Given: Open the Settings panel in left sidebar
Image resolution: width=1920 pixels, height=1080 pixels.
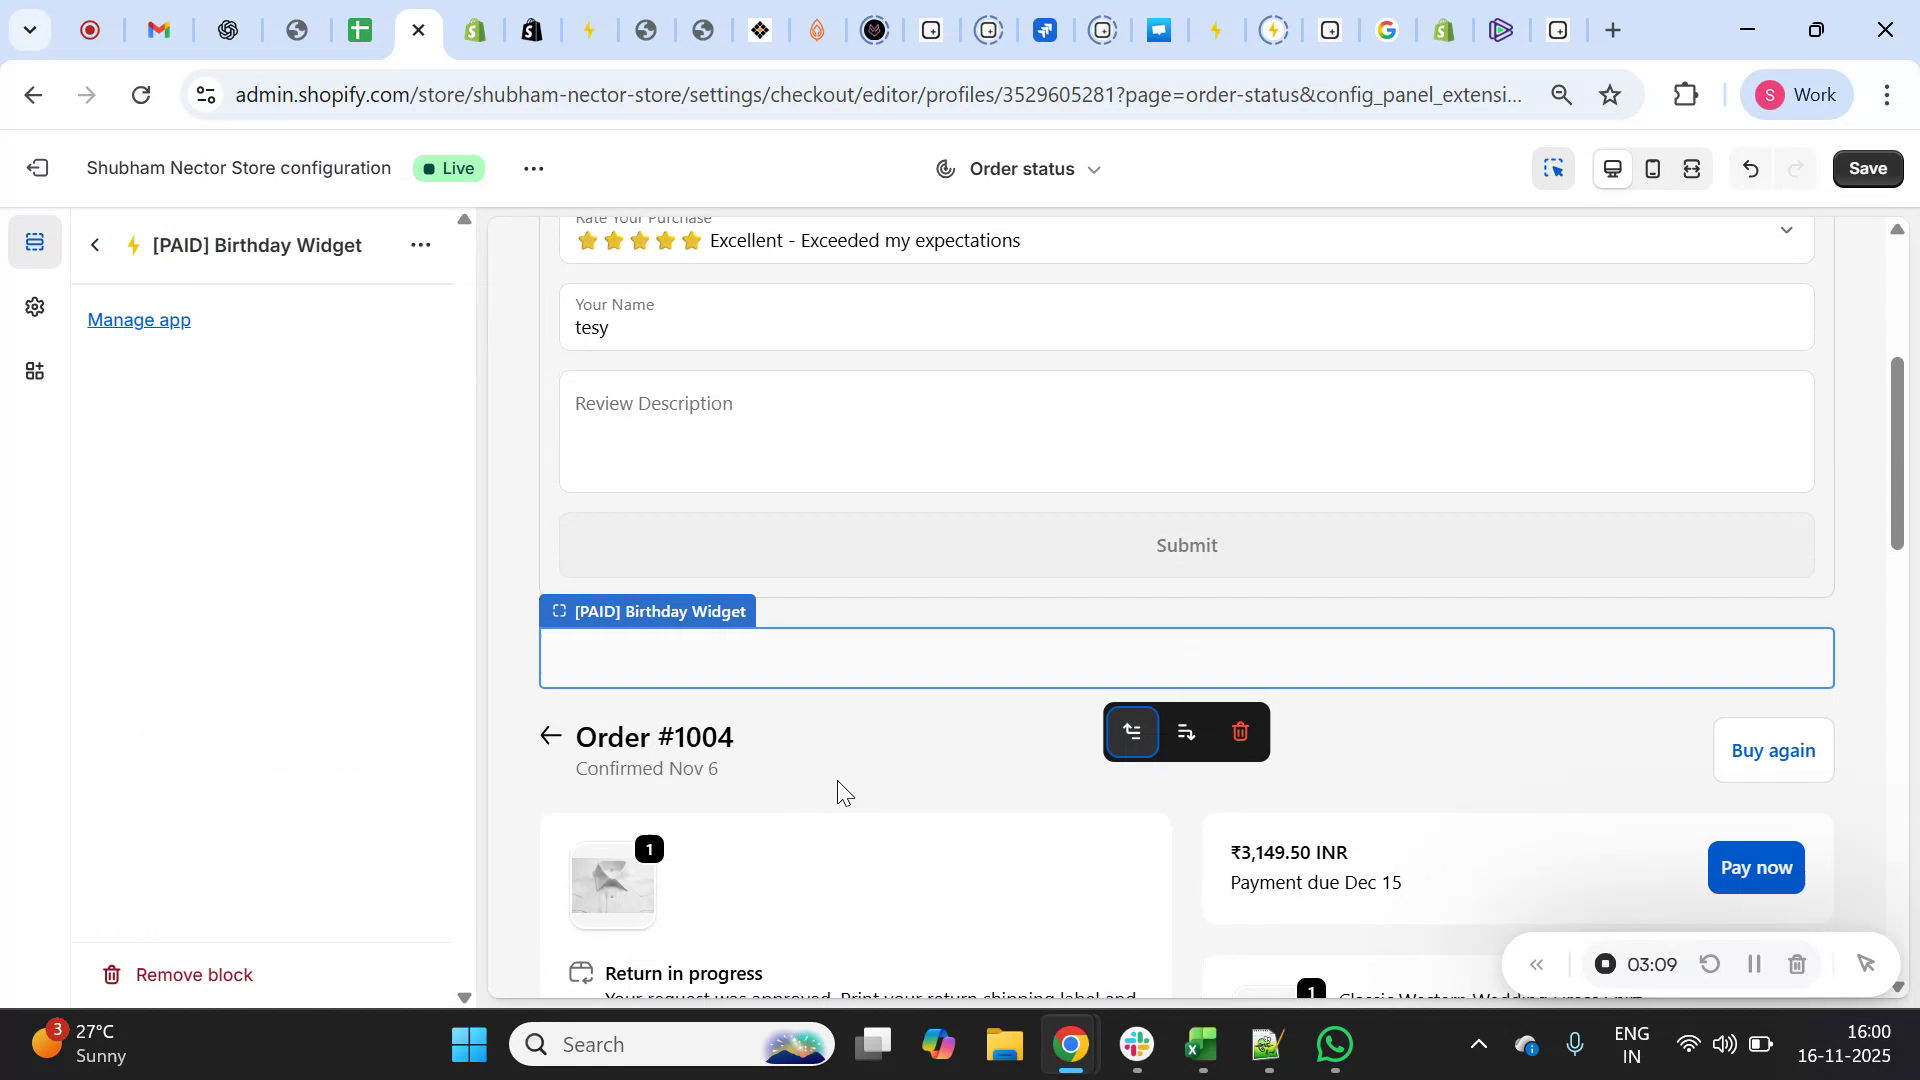Looking at the screenshot, I should [35, 307].
